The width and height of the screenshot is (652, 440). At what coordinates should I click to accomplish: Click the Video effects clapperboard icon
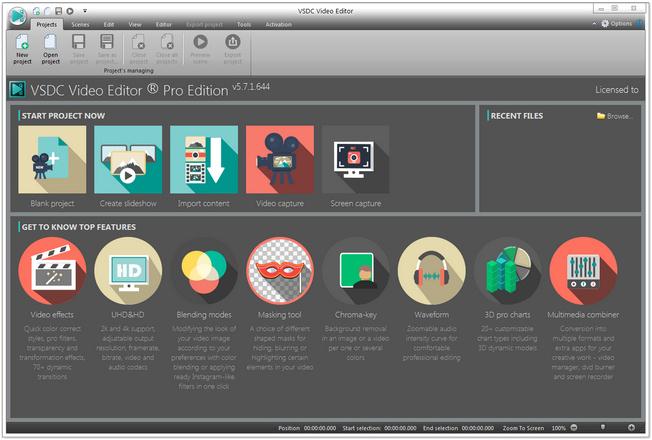[52, 271]
